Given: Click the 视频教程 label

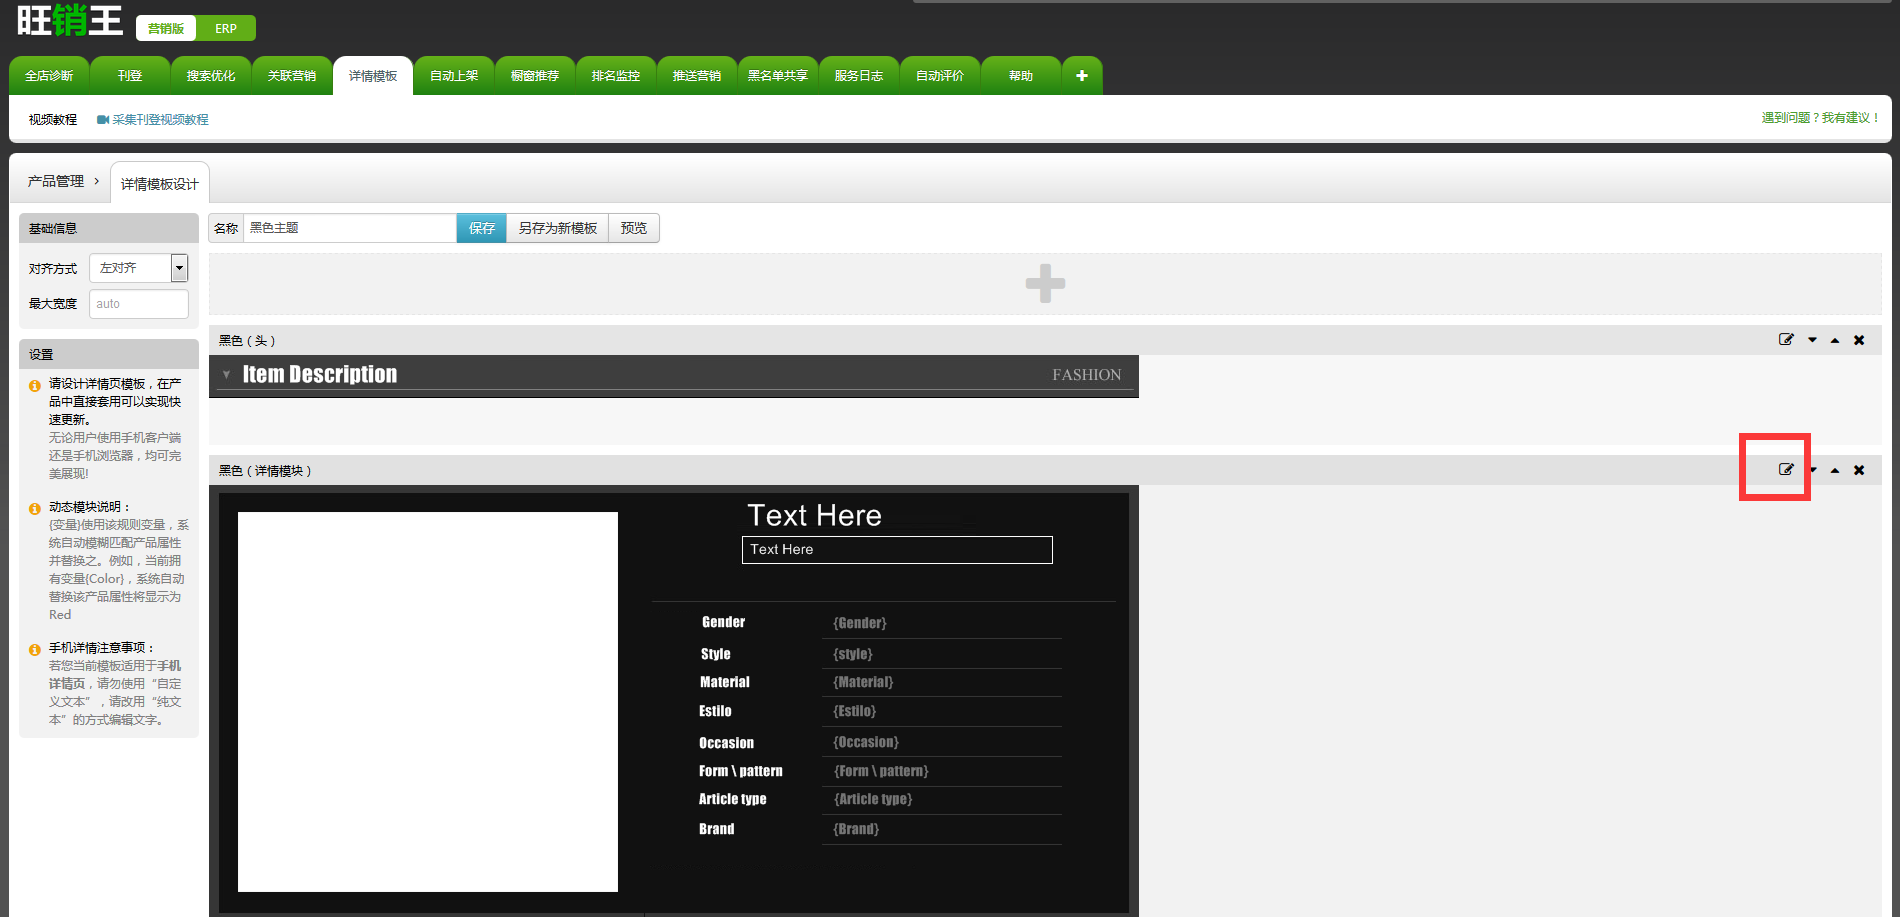Looking at the screenshot, I should pyautogui.click(x=53, y=120).
